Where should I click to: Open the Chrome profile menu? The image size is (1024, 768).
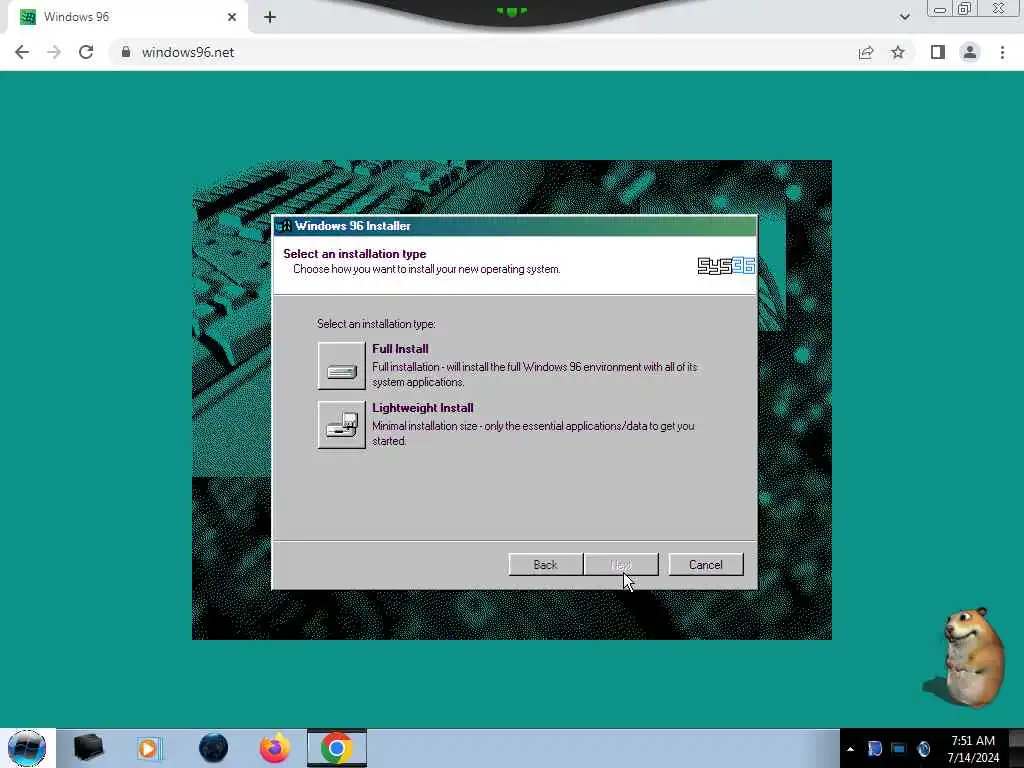(970, 52)
